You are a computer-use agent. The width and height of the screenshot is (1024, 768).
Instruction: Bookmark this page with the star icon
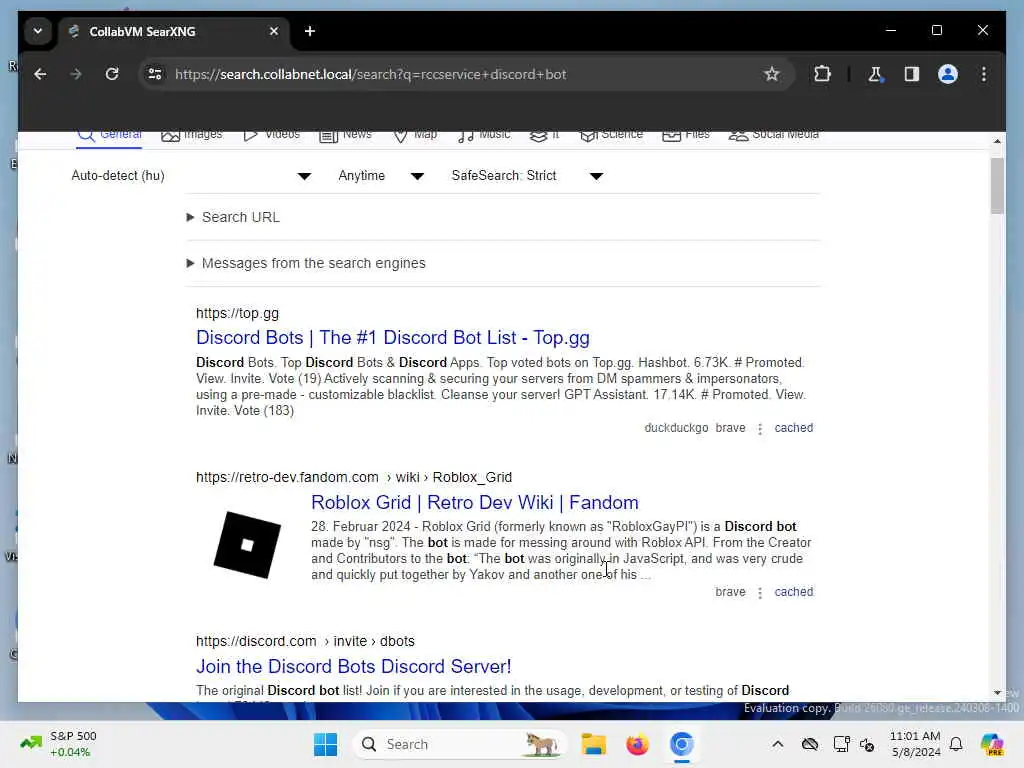click(x=771, y=74)
